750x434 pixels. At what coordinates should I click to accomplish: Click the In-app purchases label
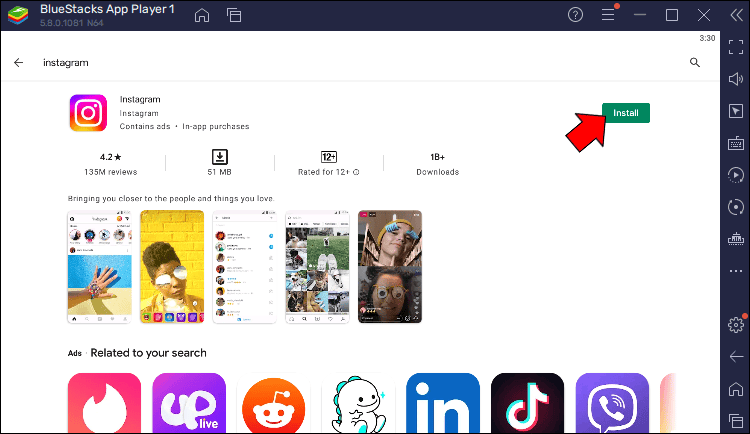tap(216, 126)
